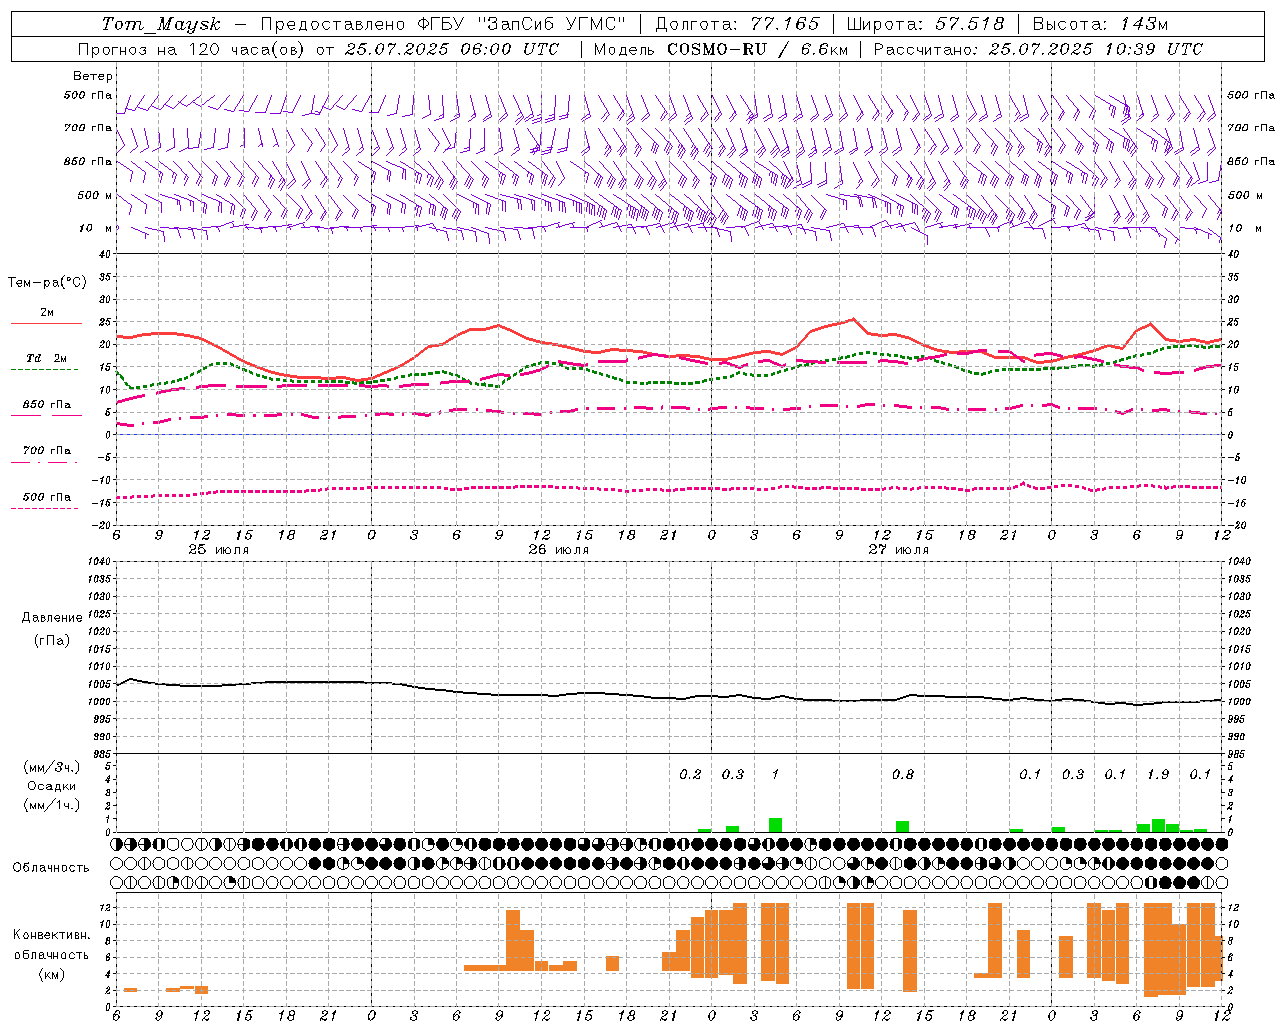1280x1024 pixels.
Task: Click the Давление pressure panel label
Action: pos(52,618)
